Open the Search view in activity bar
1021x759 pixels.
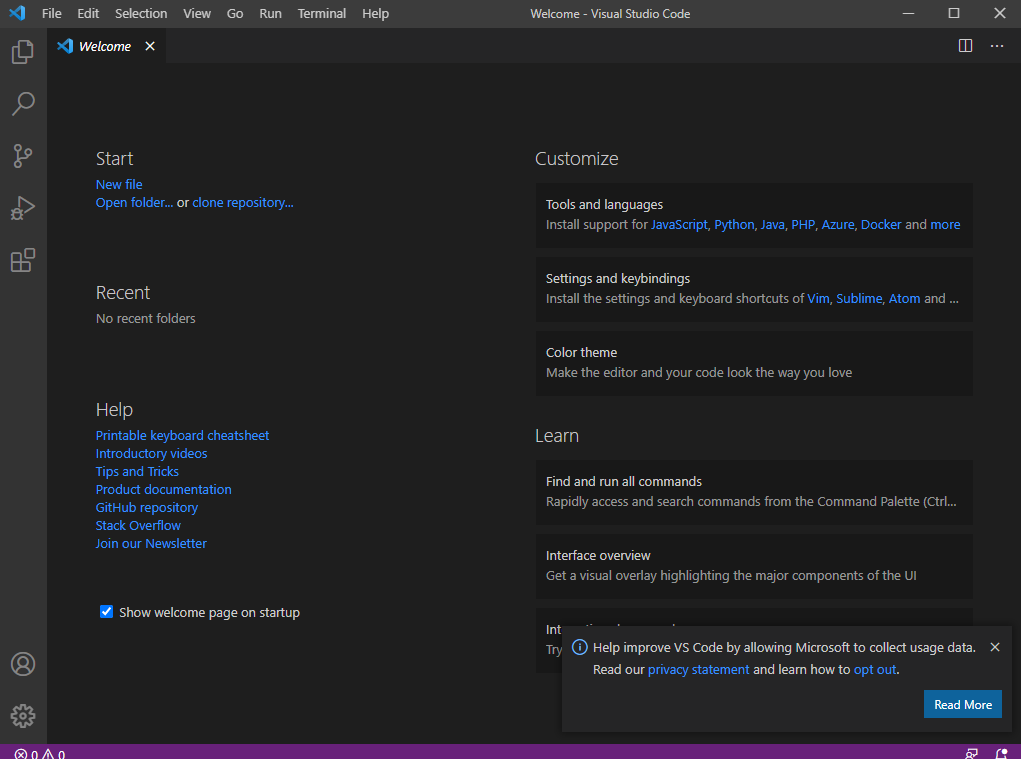[x=23, y=104]
